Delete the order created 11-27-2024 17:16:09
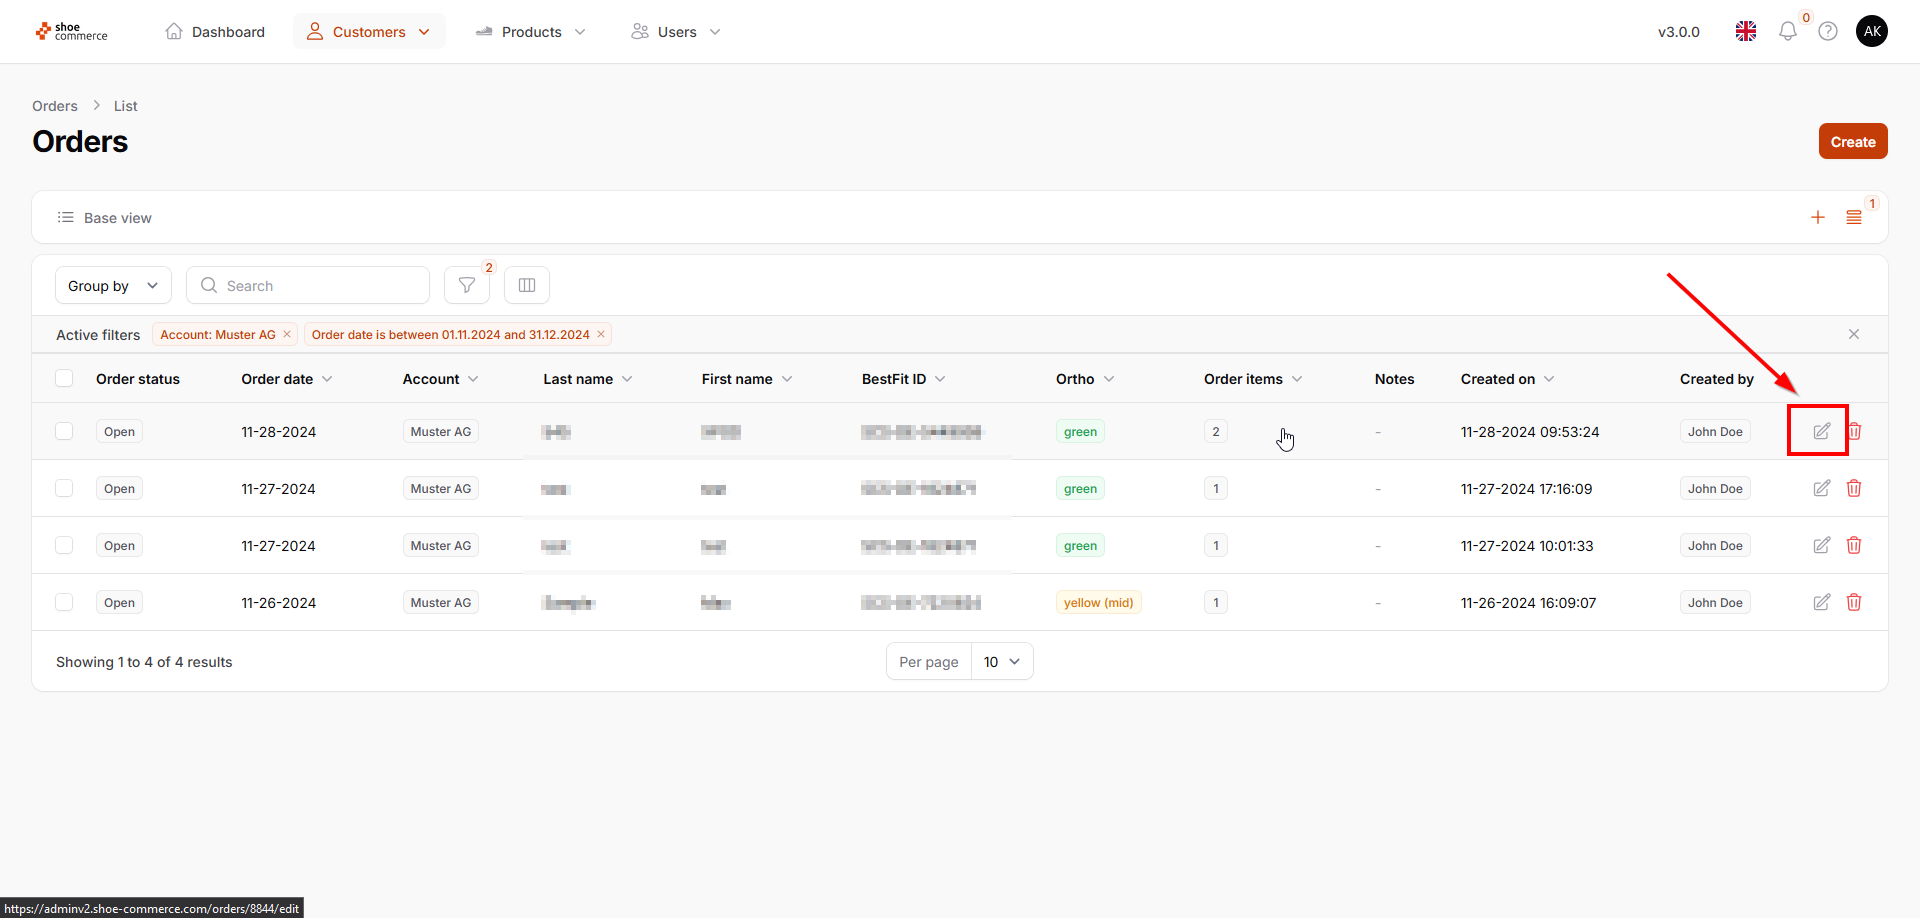Image resolution: width=1920 pixels, height=918 pixels. point(1854,489)
